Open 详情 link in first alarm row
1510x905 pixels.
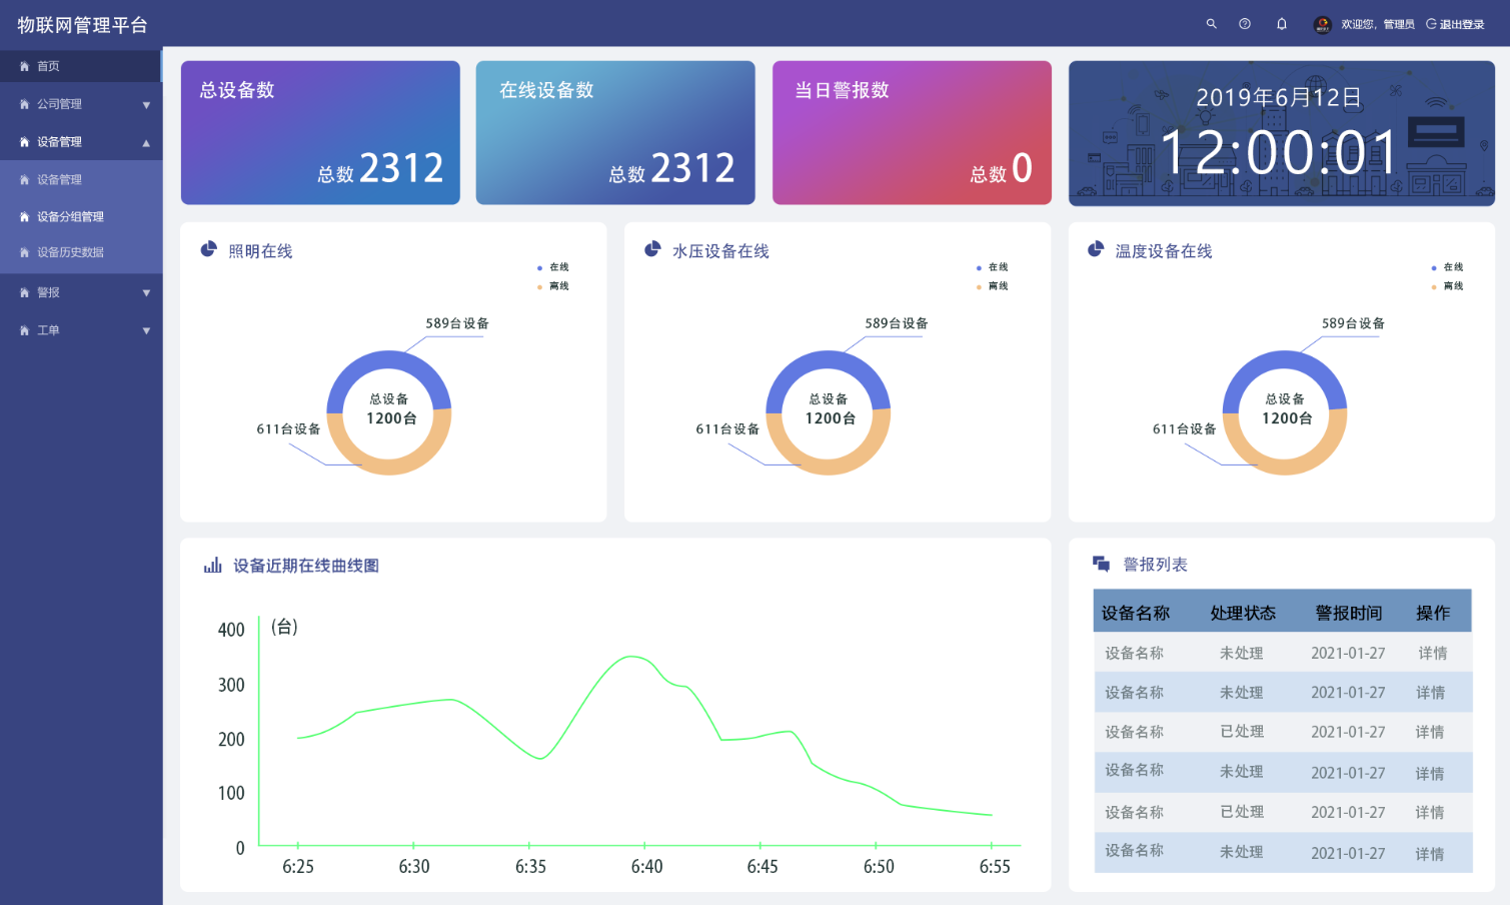[1432, 653]
